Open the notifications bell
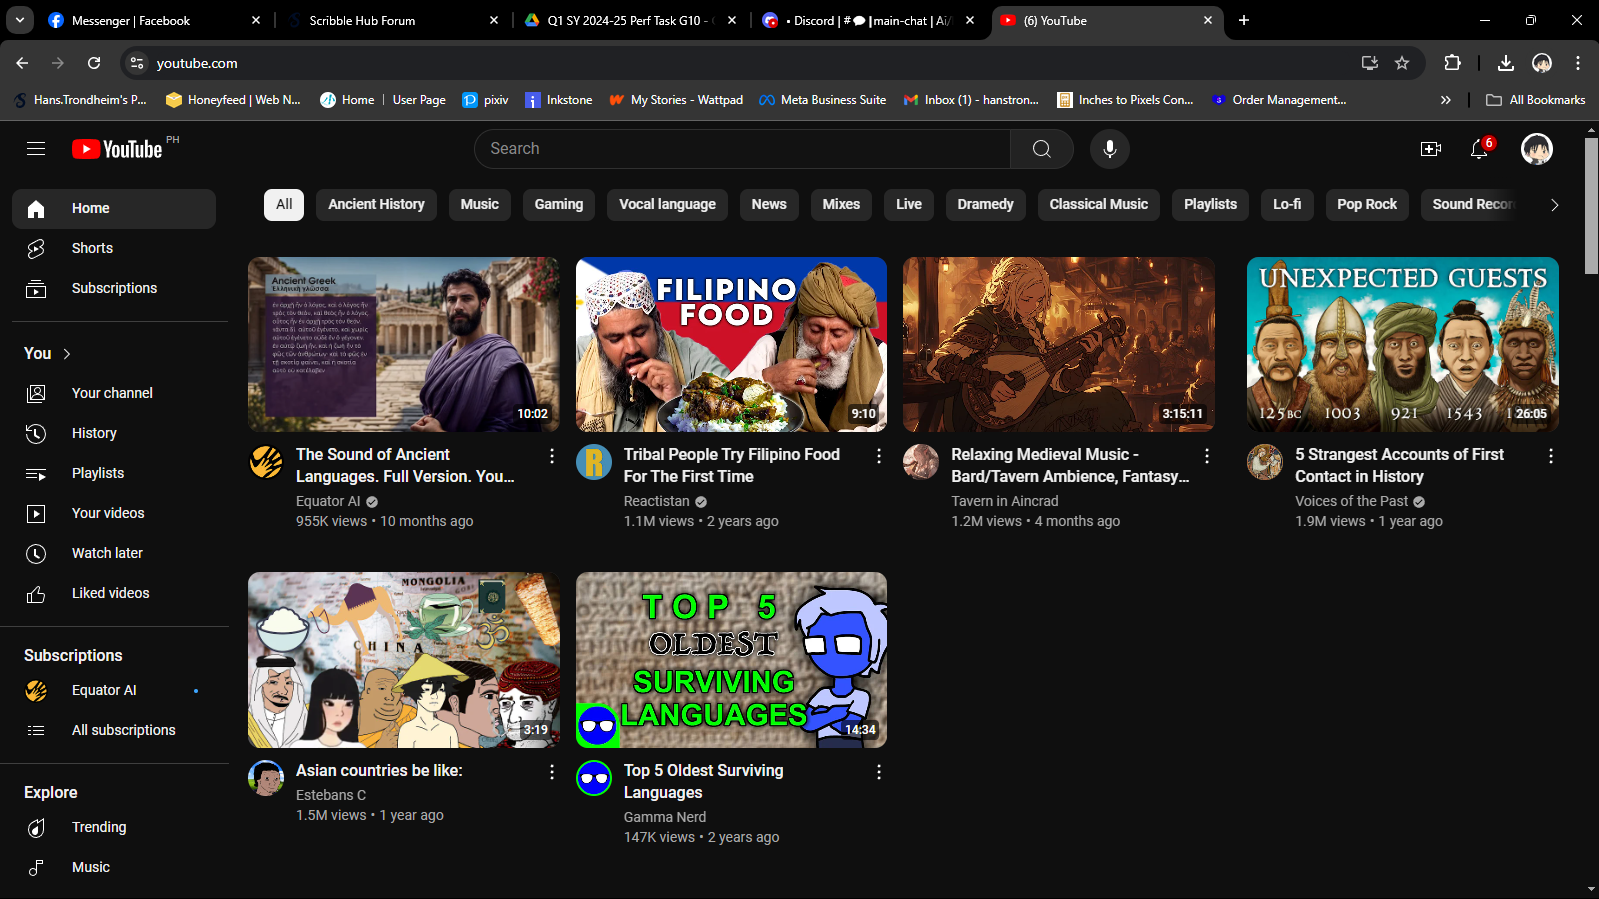 tap(1479, 149)
